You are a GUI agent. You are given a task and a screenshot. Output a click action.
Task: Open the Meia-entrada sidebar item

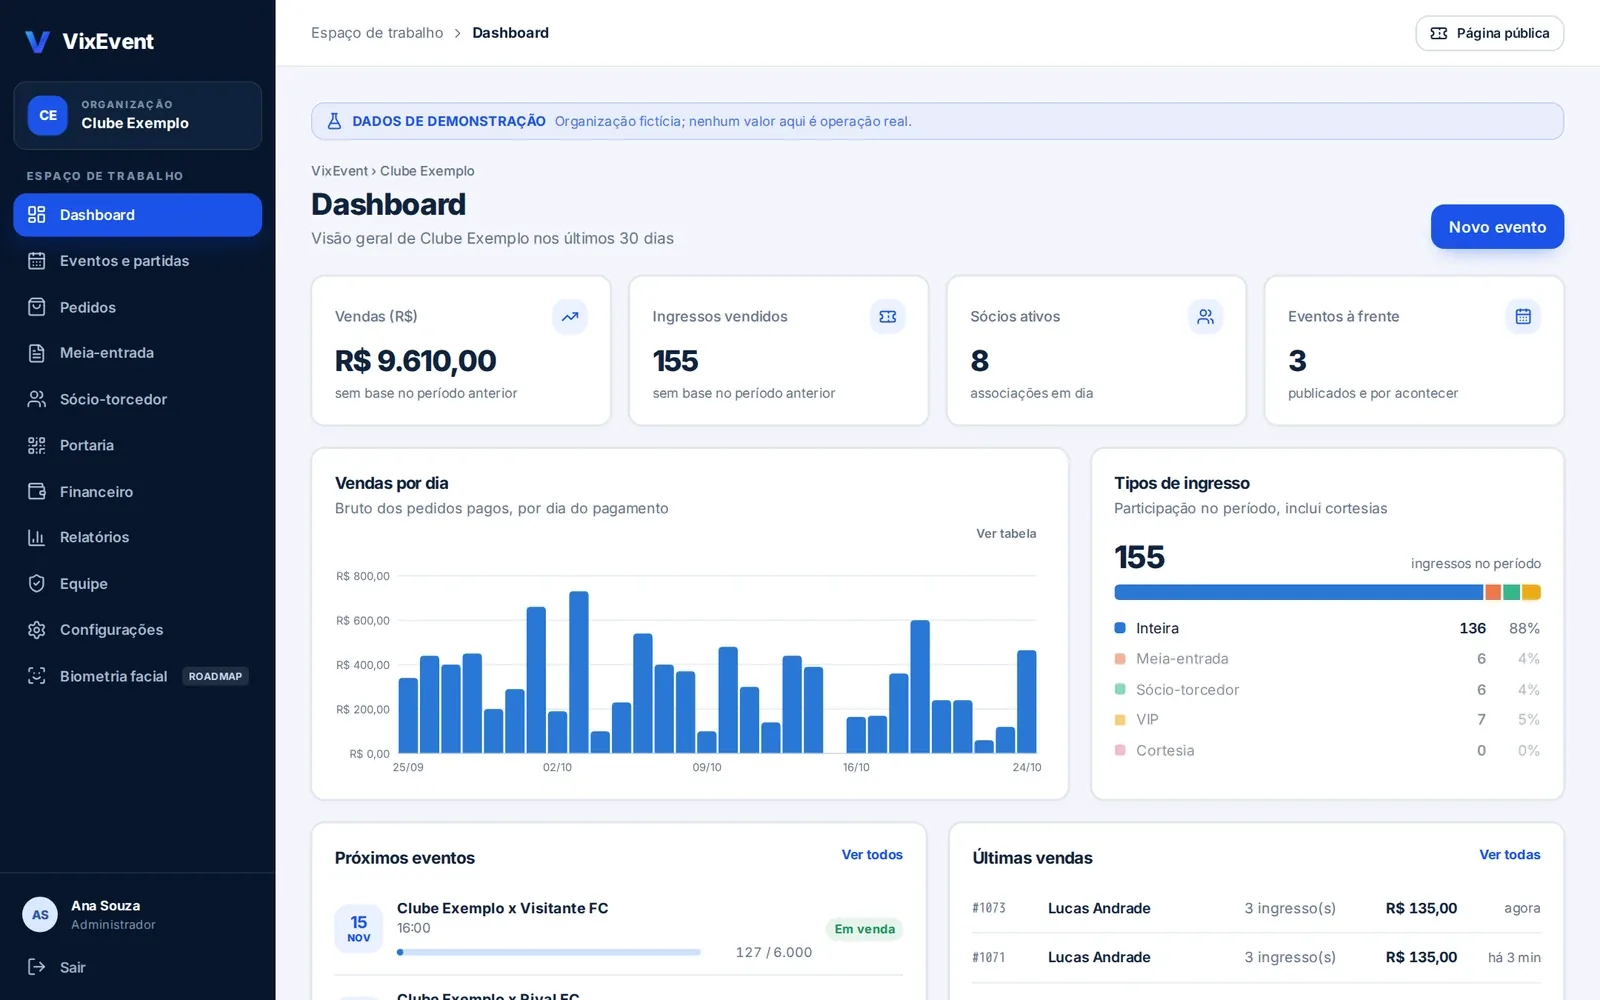click(138, 353)
